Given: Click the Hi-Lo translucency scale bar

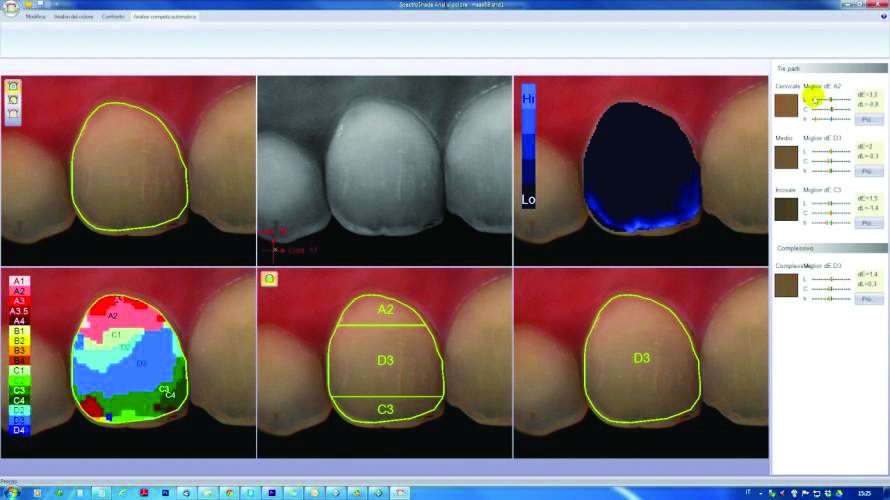Looking at the screenshot, I should [530, 145].
